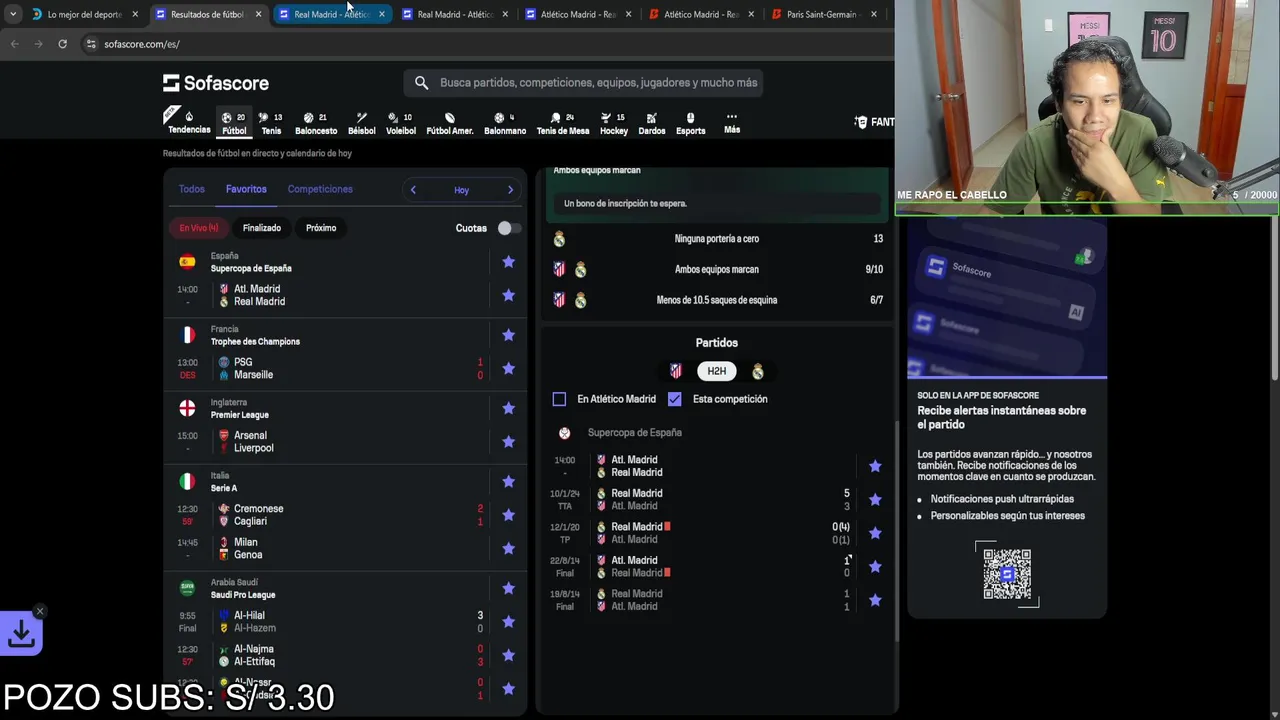
Task: Uncheck the Esta competición checkbox
Action: pos(675,399)
